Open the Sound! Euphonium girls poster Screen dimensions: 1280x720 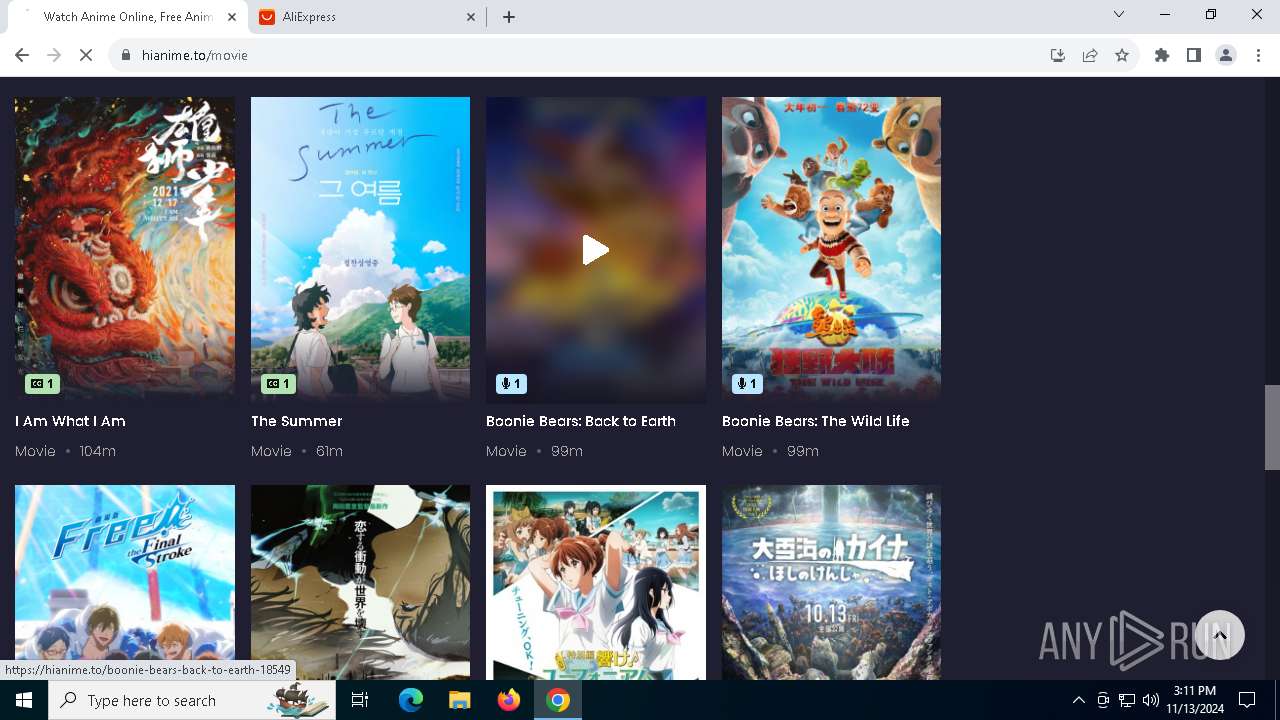point(596,582)
